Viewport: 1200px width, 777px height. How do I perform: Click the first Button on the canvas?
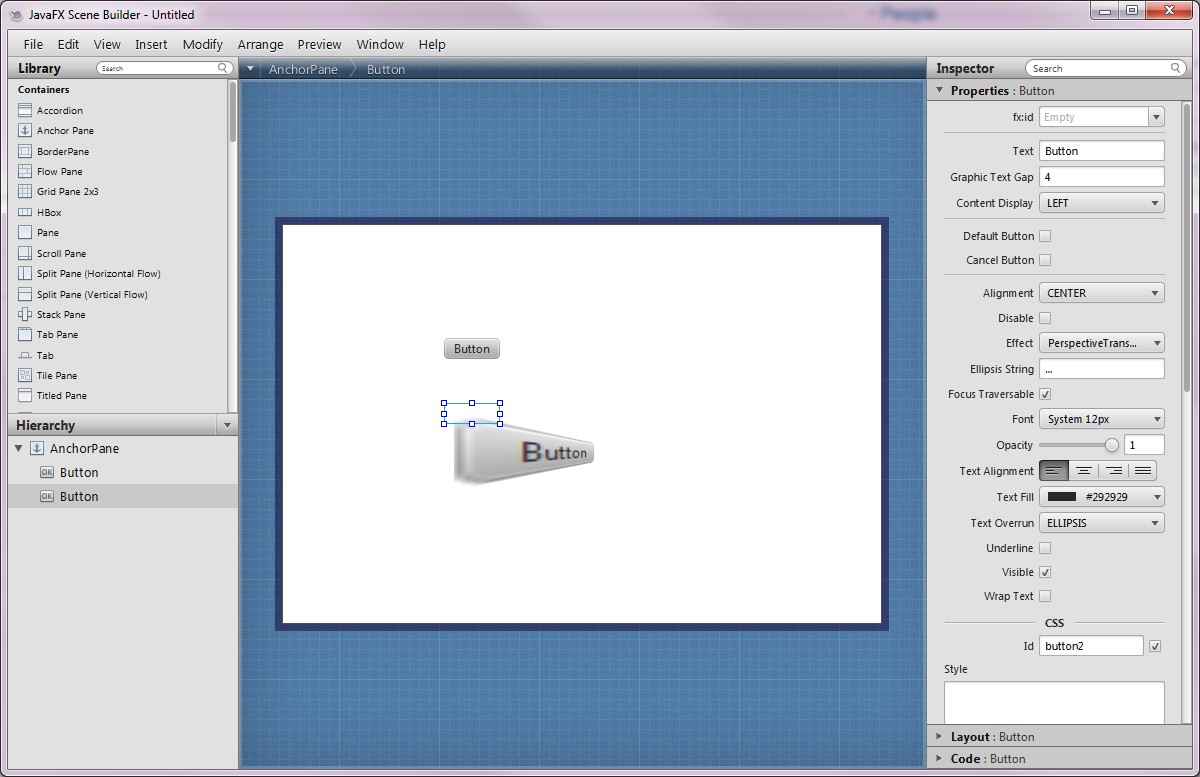tap(471, 349)
